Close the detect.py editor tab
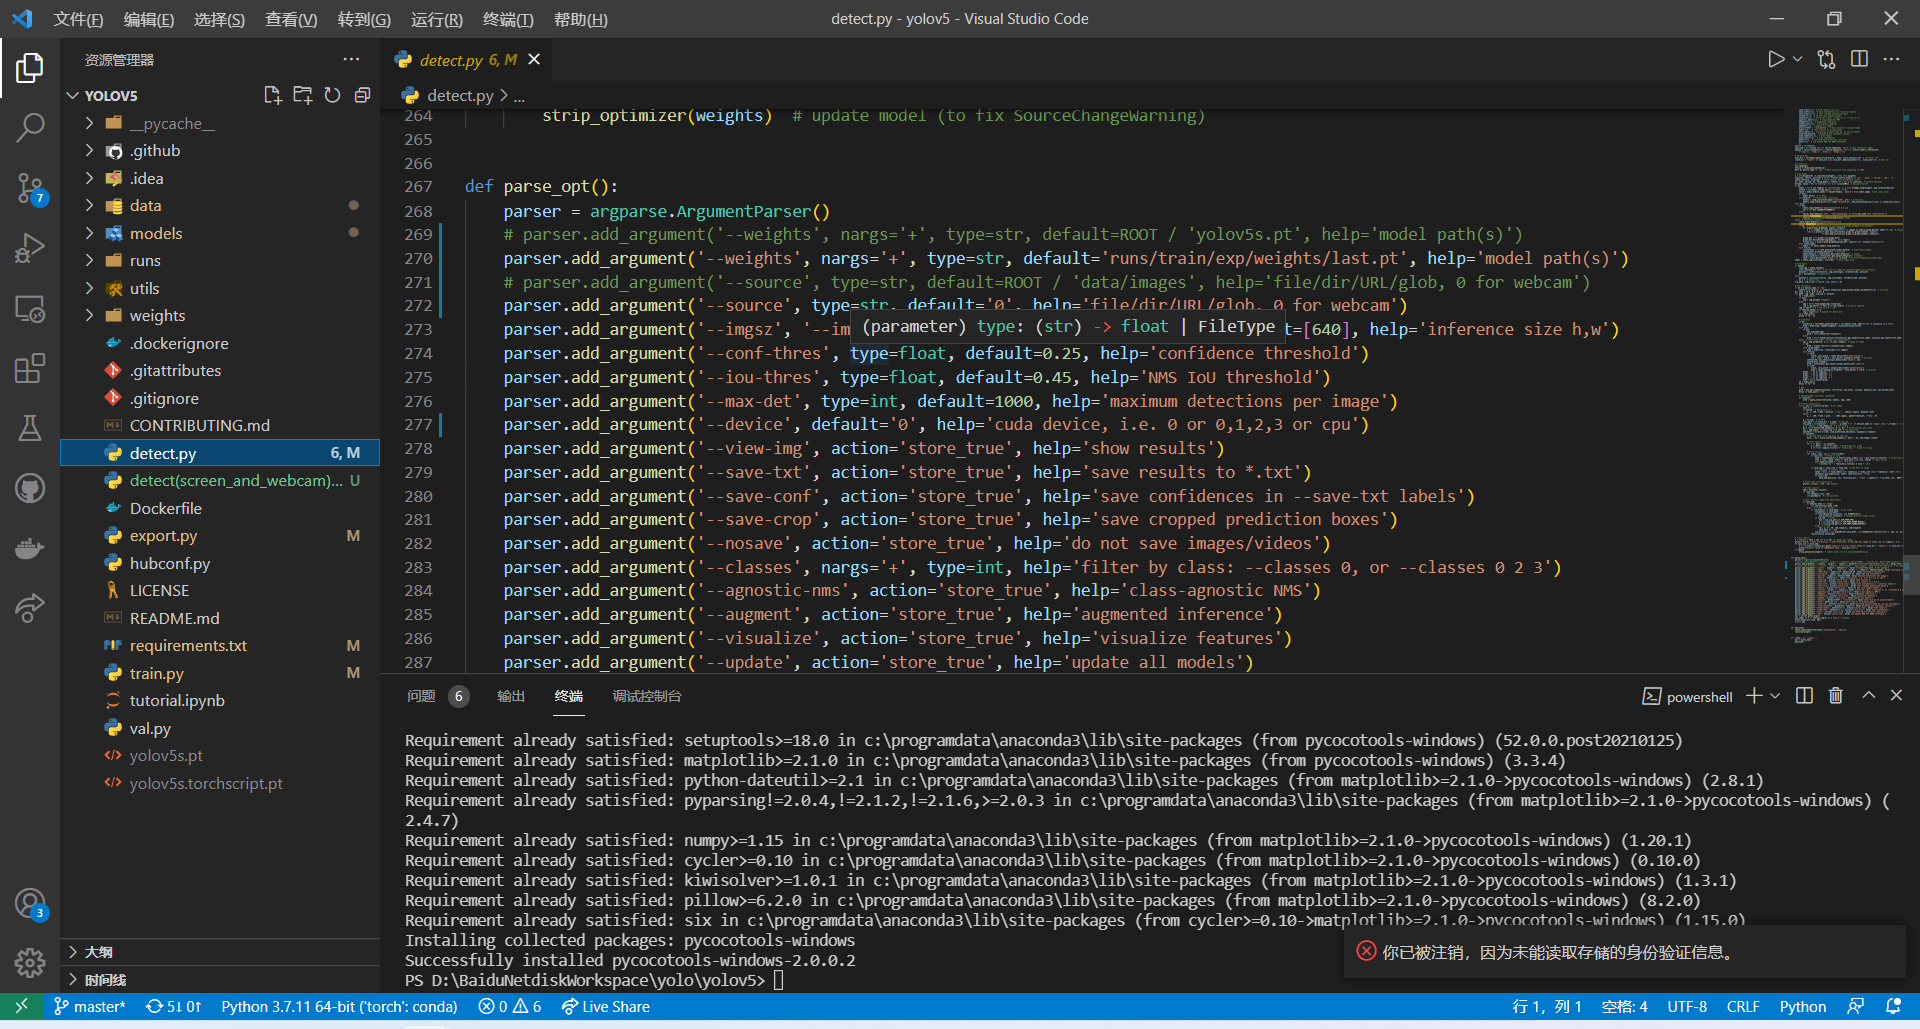This screenshot has height=1029, width=1920. (534, 59)
